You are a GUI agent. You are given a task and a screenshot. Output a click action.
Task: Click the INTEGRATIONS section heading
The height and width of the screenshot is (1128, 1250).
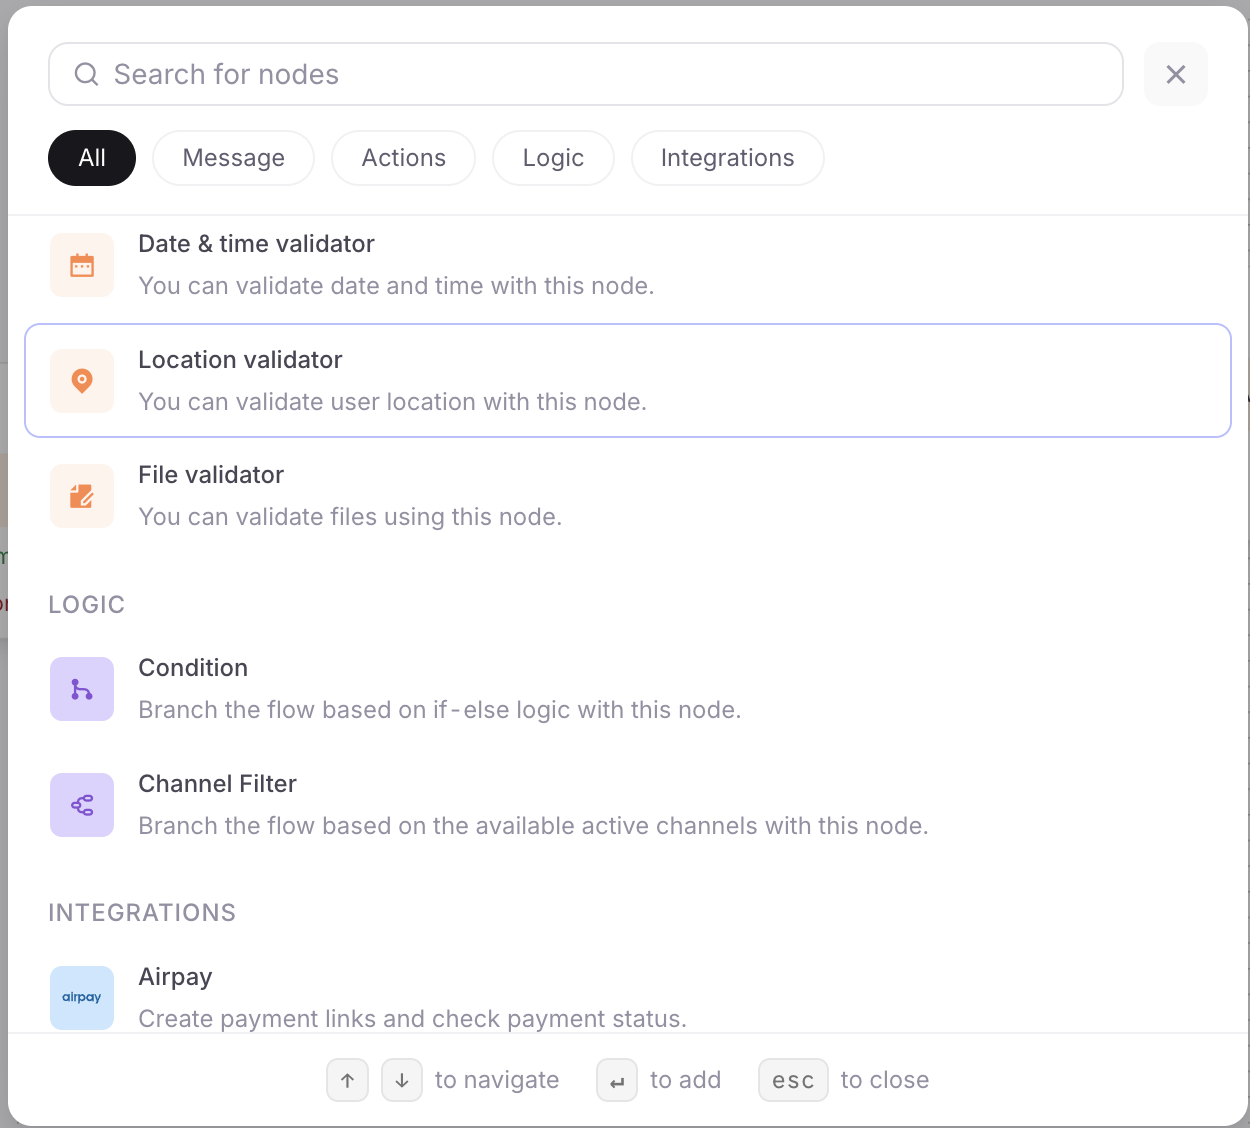tap(142, 913)
